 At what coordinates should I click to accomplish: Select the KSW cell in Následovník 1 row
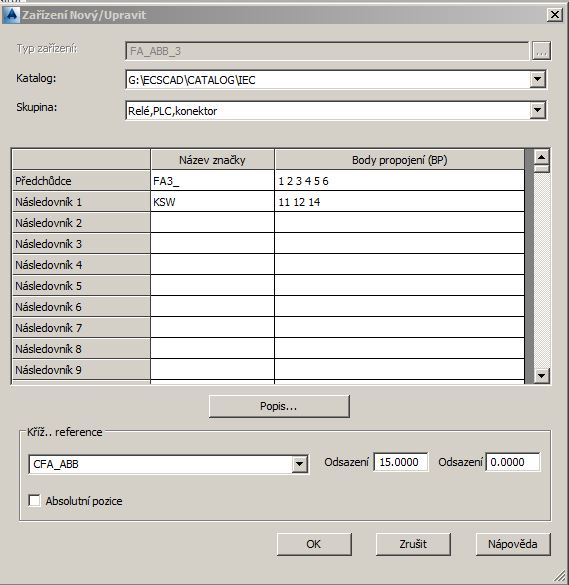[x=212, y=202]
